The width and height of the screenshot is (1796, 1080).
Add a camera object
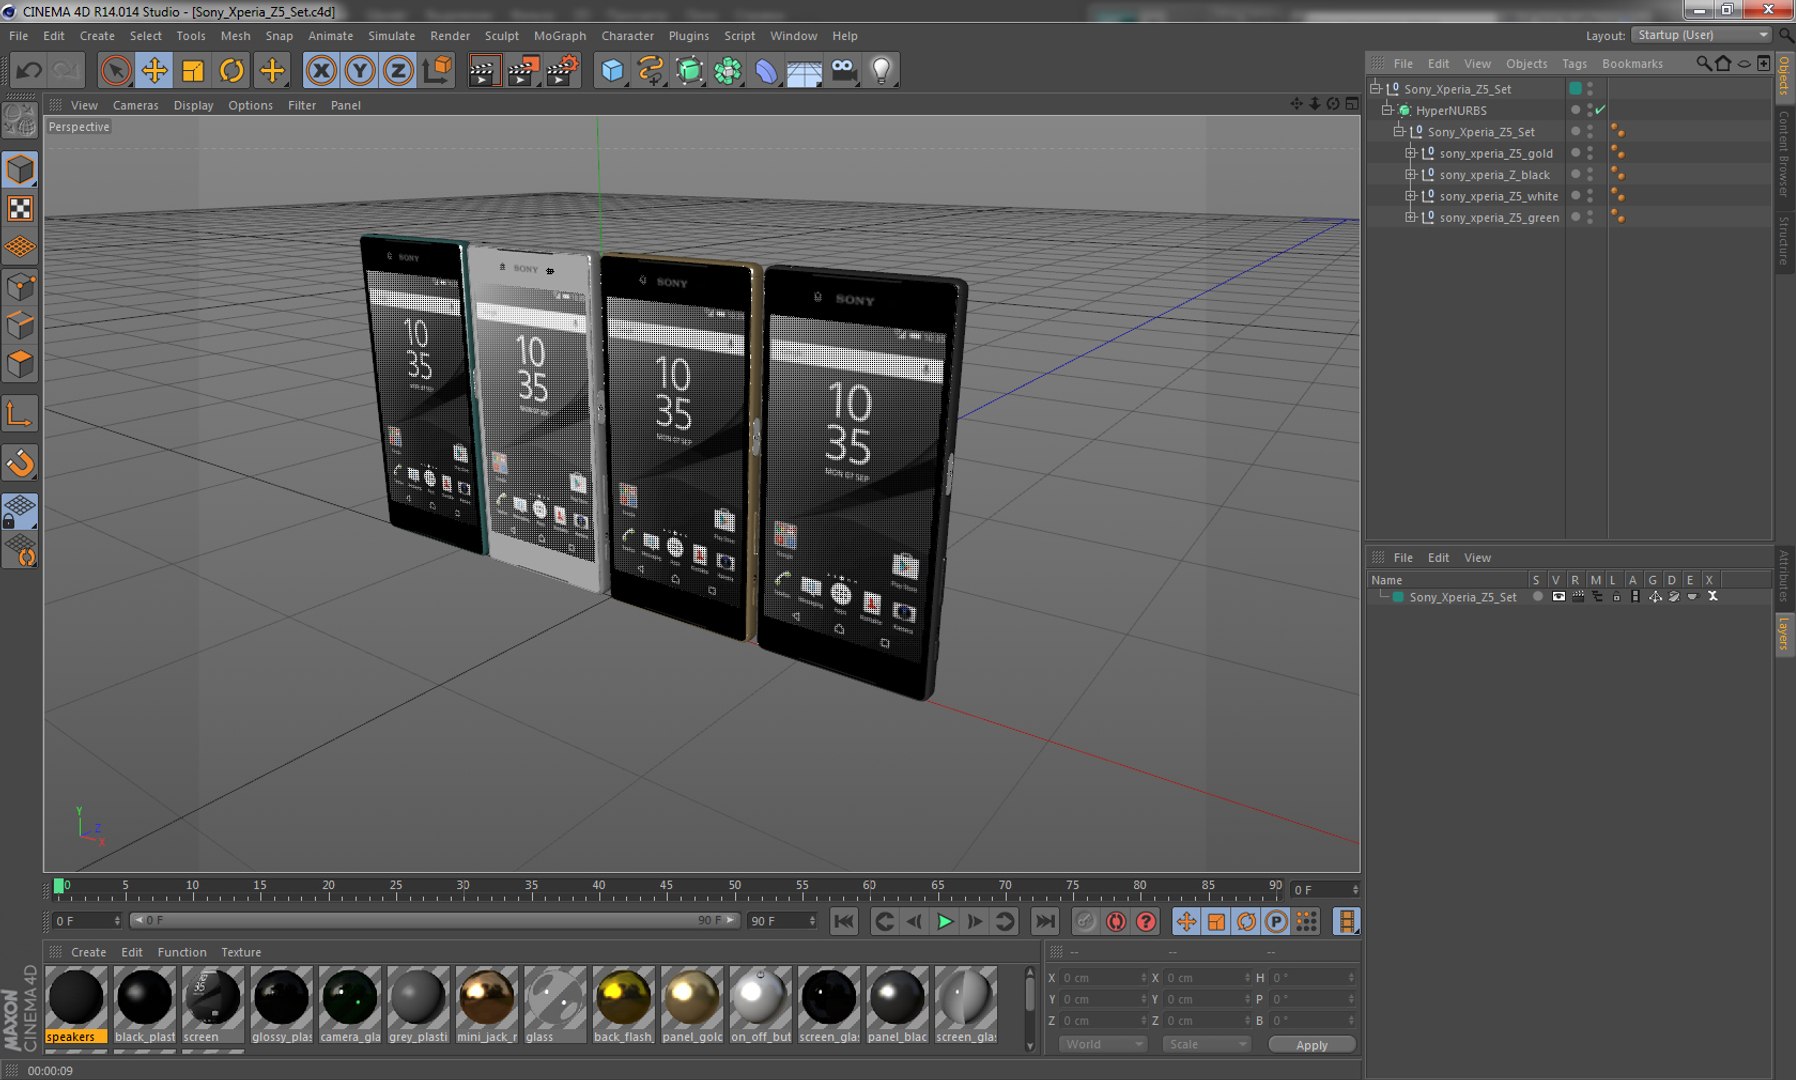844,70
